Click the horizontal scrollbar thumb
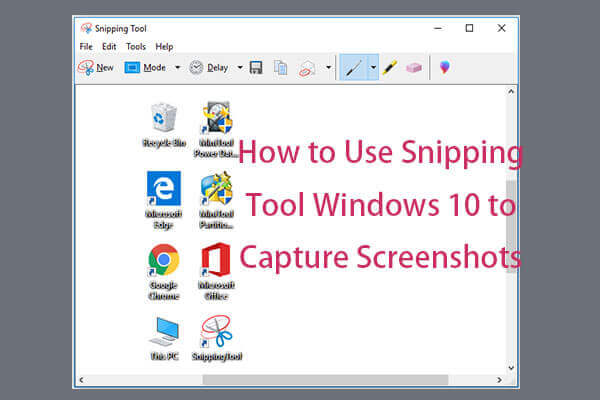The image size is (600, 400). [325, 380]
